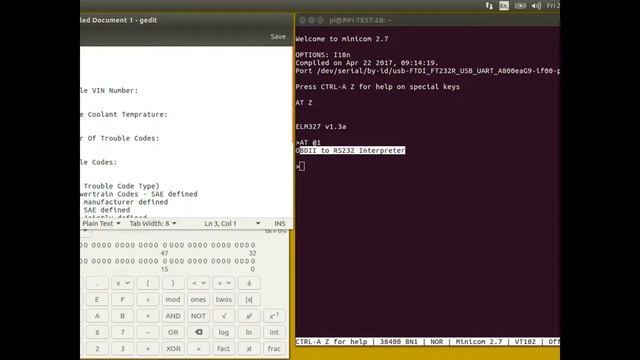
Task: Open the right shift dropdown in calculator
Action: point(224,283)
